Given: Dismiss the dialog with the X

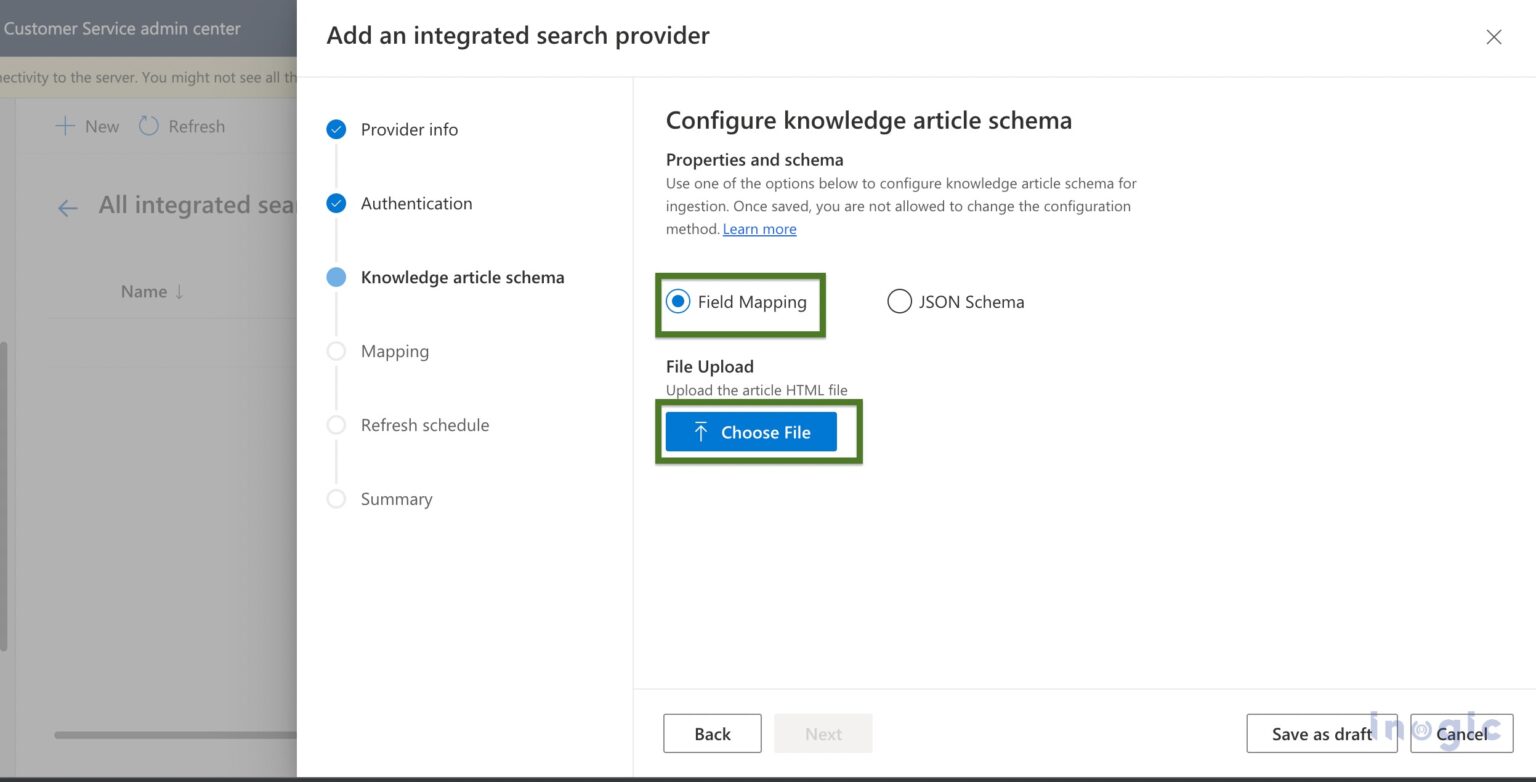Looking at the screenshot, I should pos(1494,36).
